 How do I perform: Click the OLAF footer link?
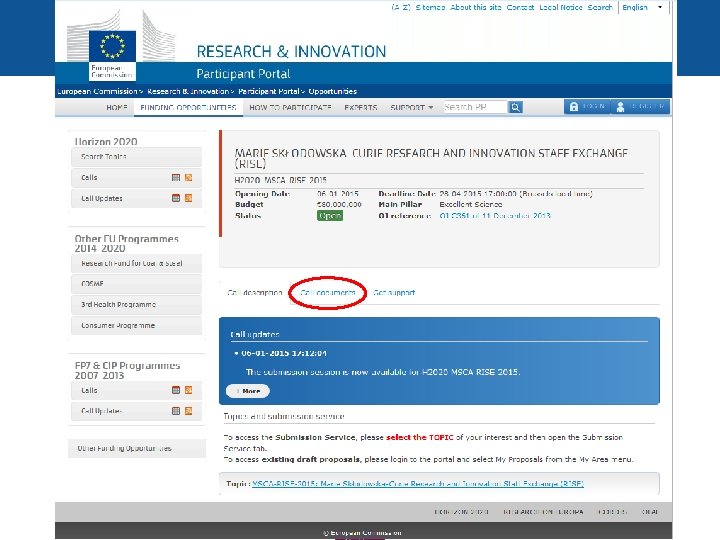click(x=650, y=512)
